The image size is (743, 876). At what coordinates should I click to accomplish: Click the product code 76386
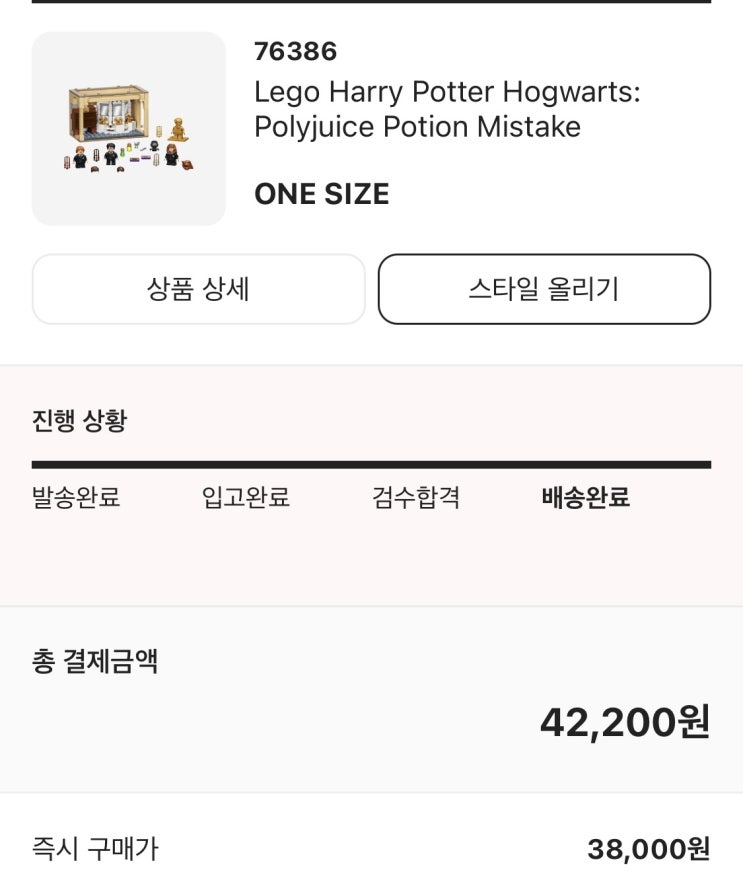click(295, 51)
